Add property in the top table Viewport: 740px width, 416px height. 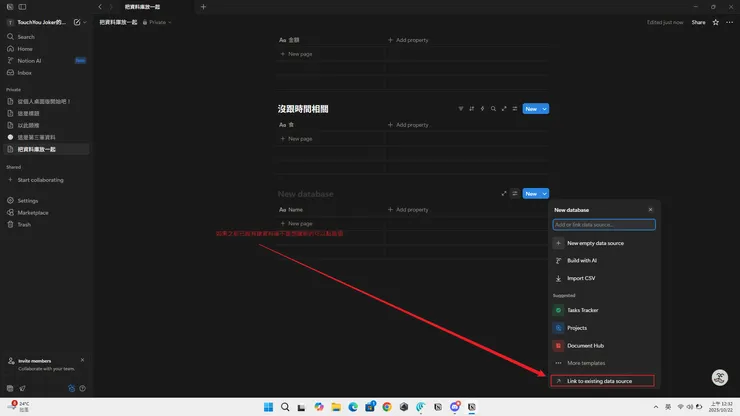[x=408, y=40]
